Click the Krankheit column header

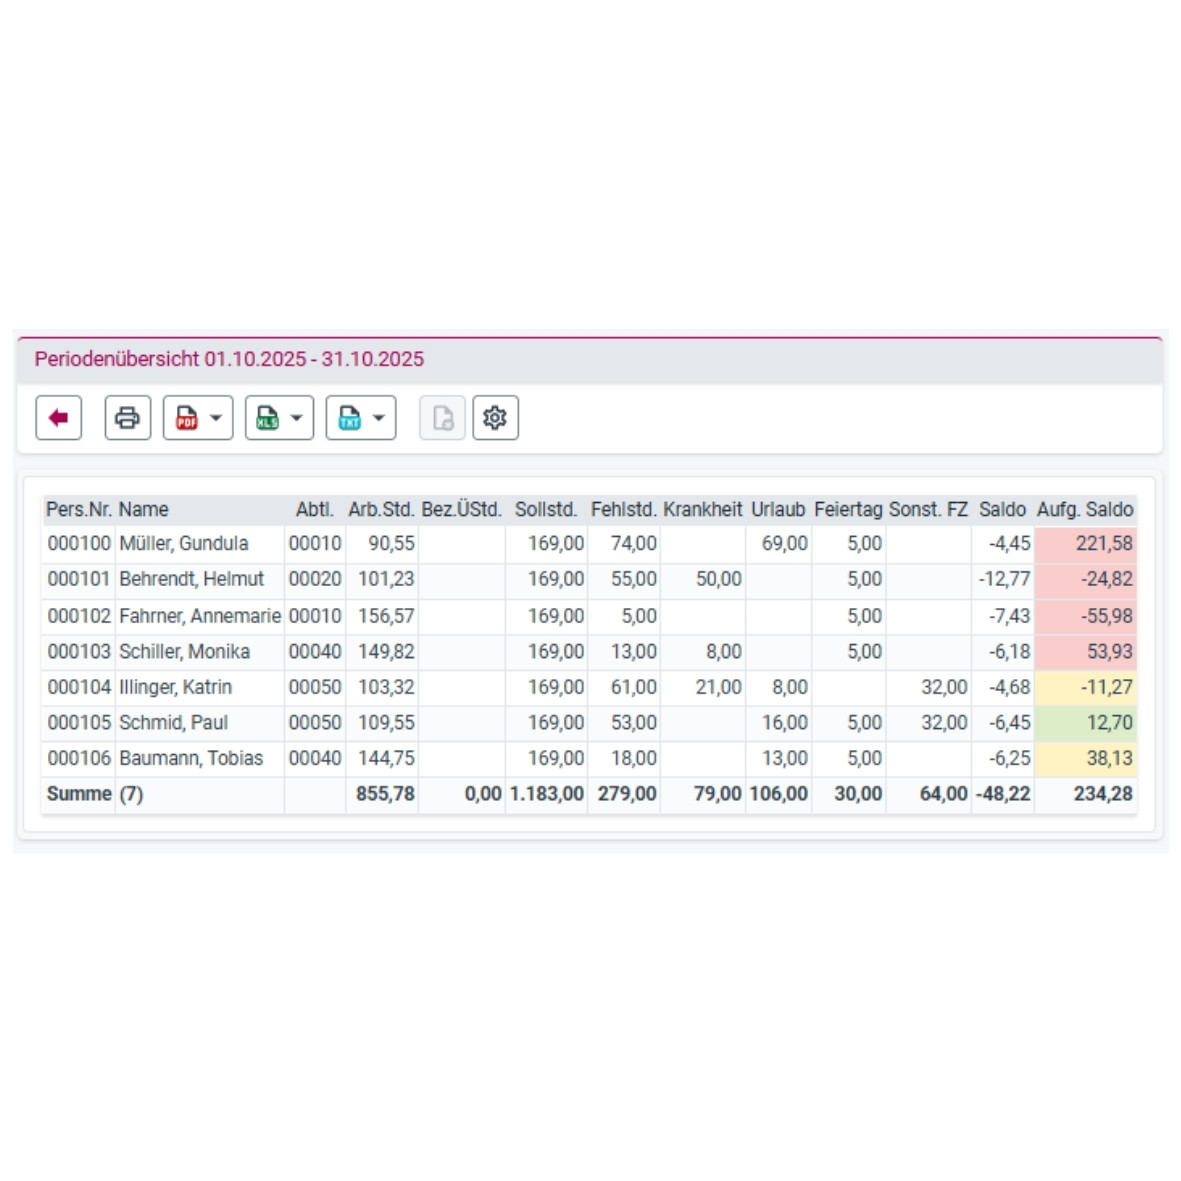702,510
